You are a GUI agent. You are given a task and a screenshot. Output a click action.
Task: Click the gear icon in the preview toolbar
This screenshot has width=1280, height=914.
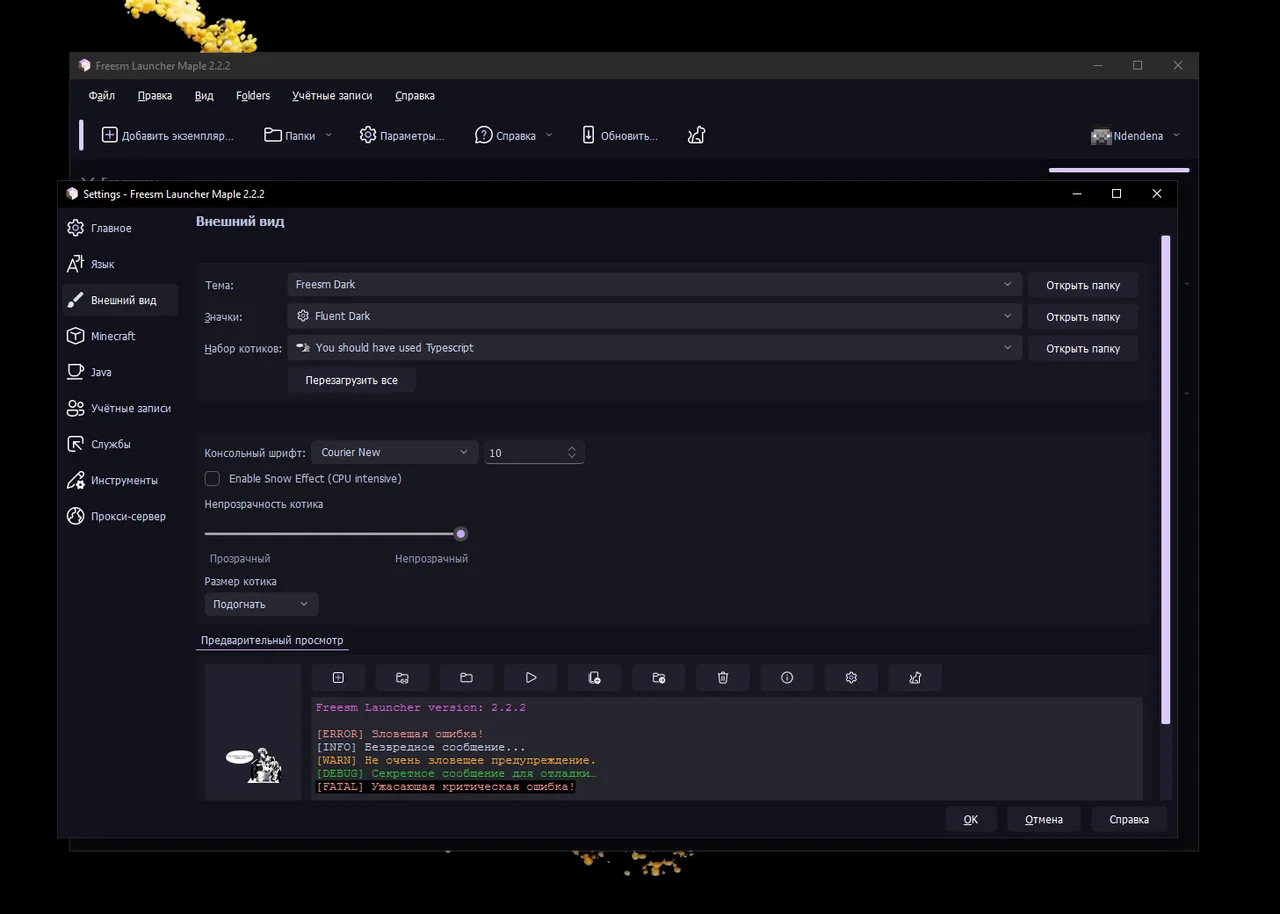(851, 678)
